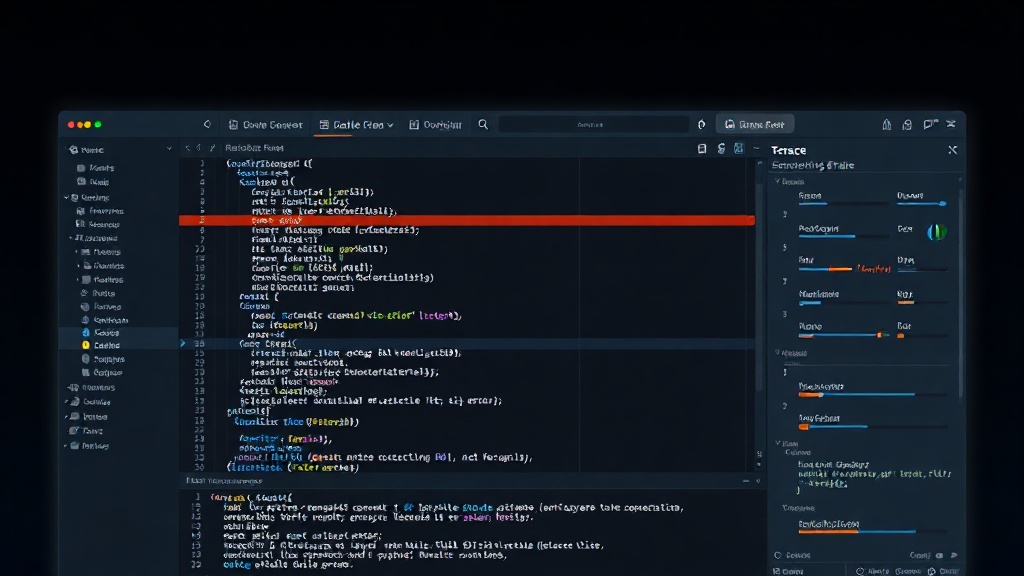Minimize the bottom output panel

coord(746,481)
